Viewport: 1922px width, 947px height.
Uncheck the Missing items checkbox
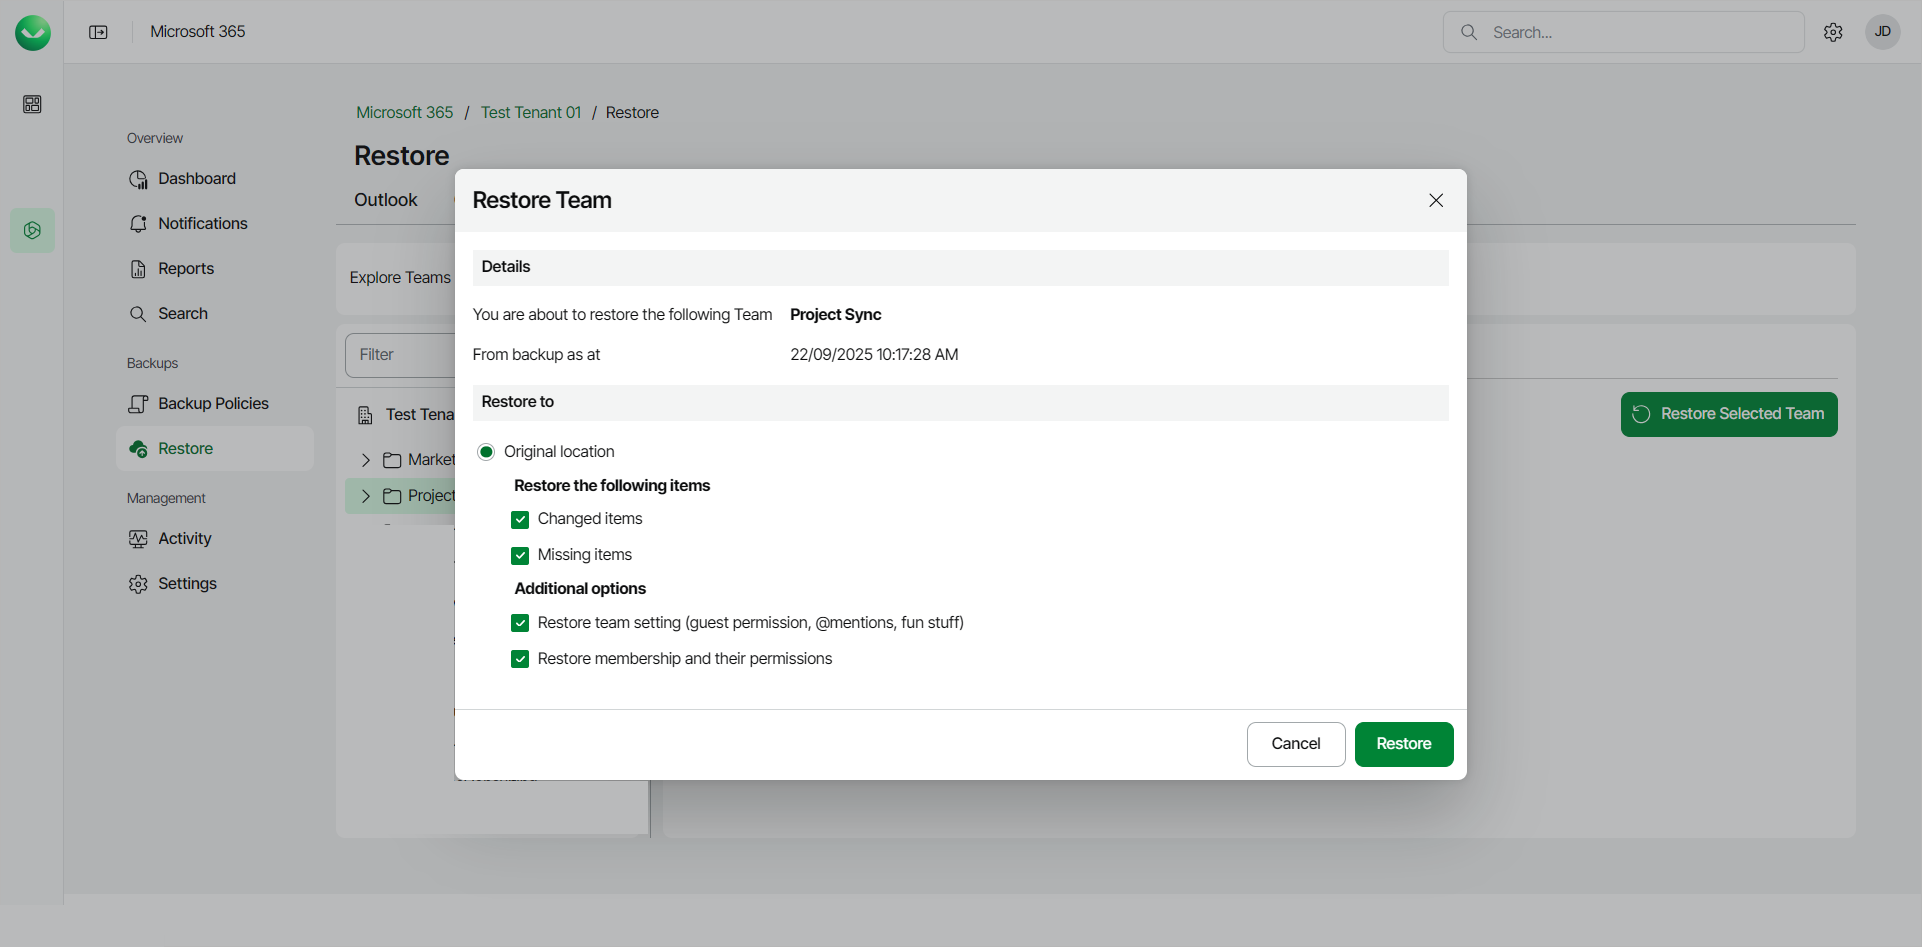point(520,556)
